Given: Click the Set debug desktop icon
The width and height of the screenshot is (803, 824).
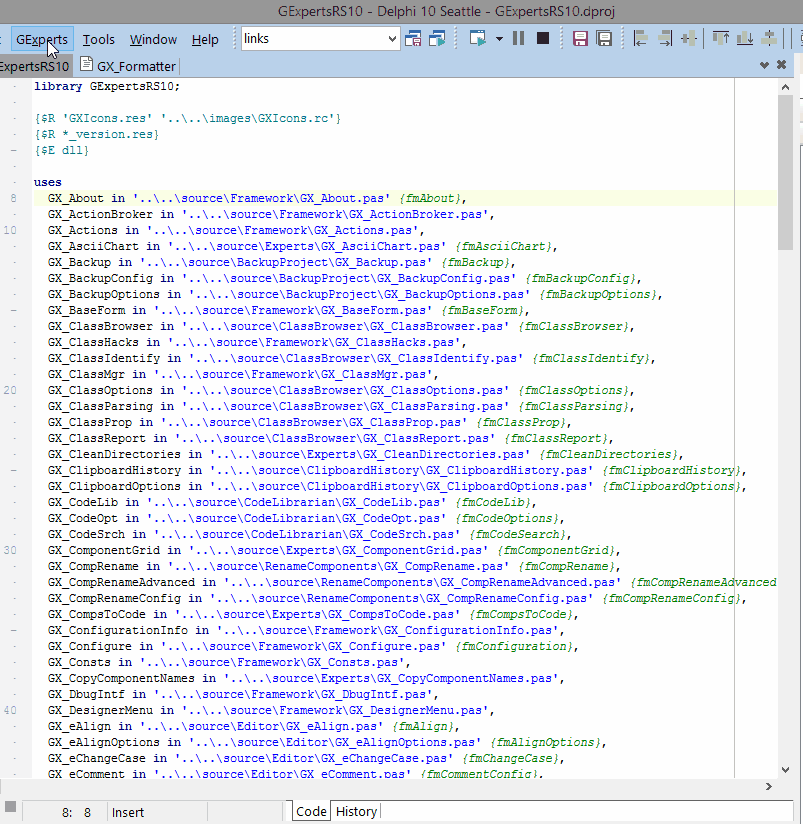Looking at the screenshot, I should coord(437,39).
